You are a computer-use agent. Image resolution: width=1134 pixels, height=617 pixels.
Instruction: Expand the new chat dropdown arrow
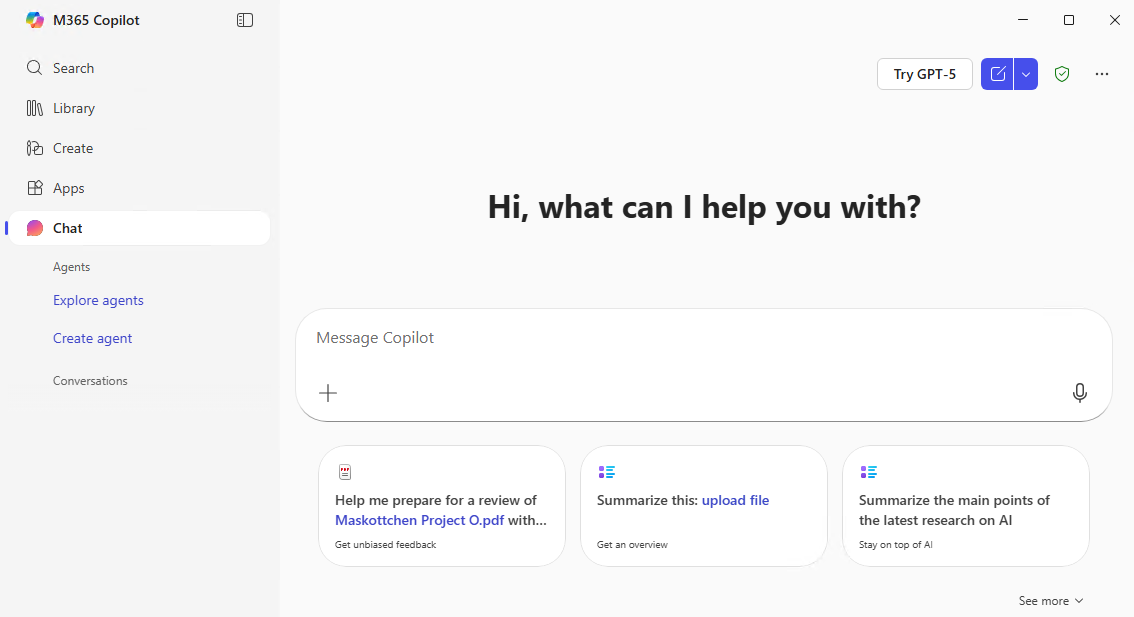click(1026, 74)
